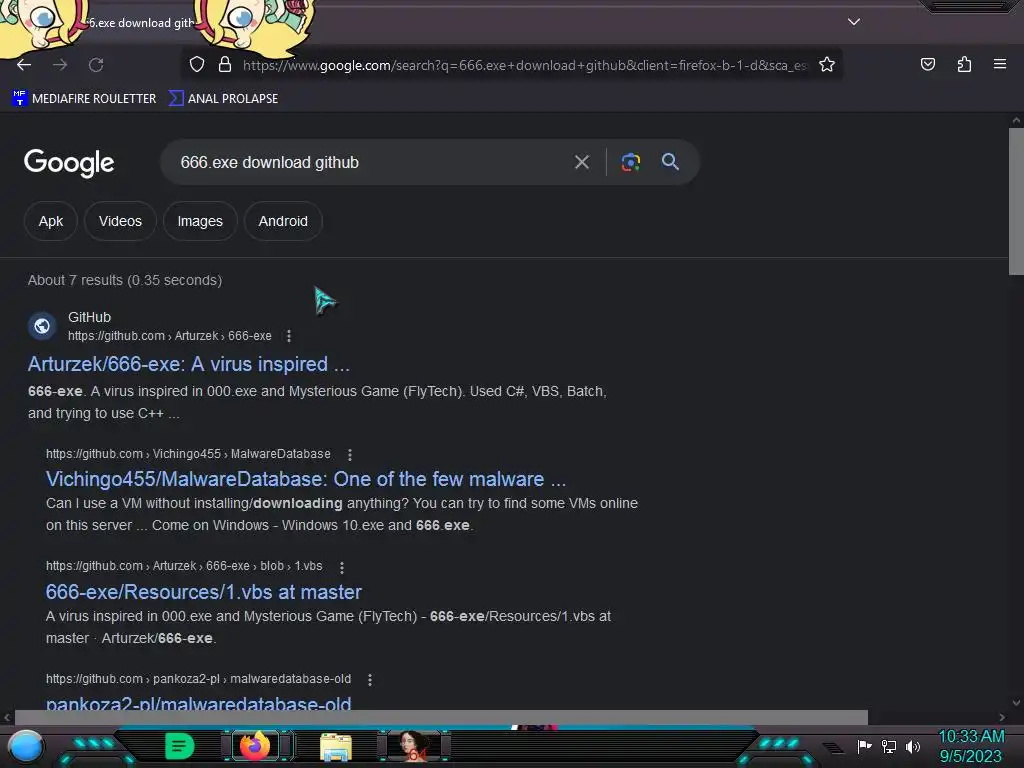Open the volume speaker tray icon
Image resolution: width=1024 pixels, height=768 pixels.
click(912, 746)
